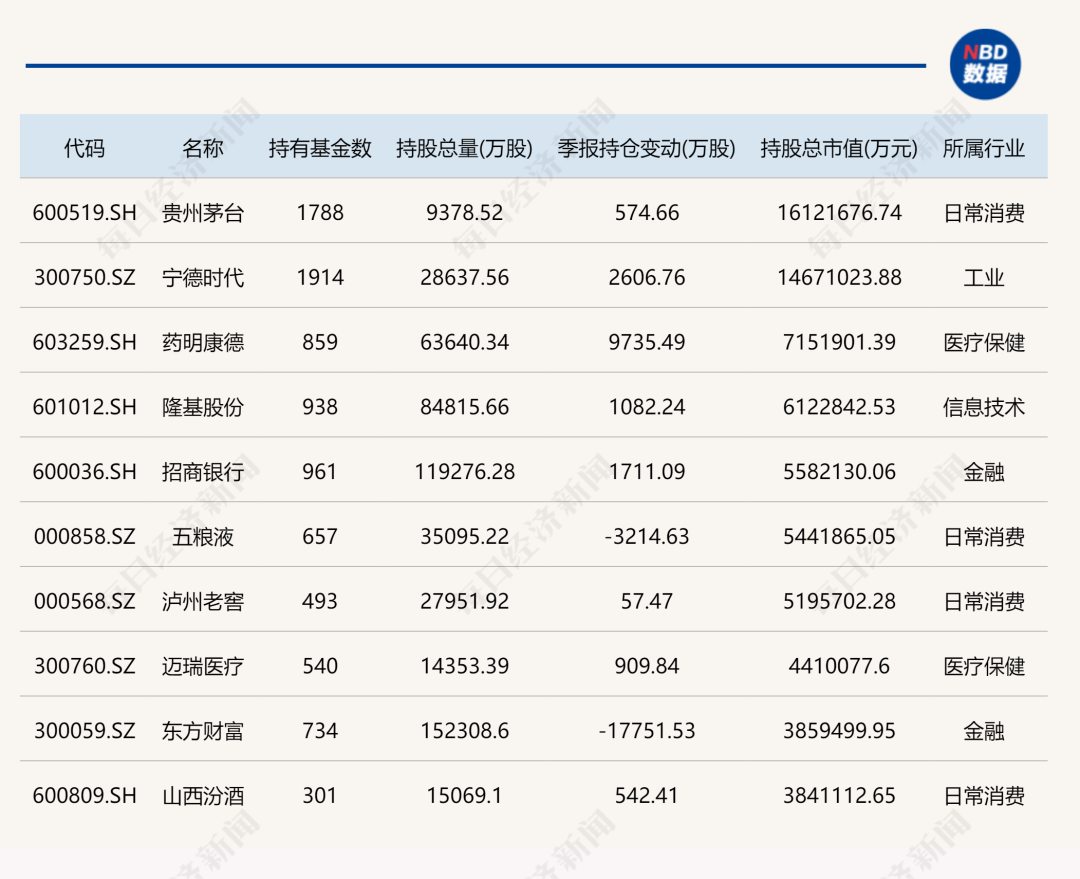Screen dimensions: 1080x879
Task: Click the 迈瑞医疗 name cell
Action: pyautogui.click(x=202, y=666)
